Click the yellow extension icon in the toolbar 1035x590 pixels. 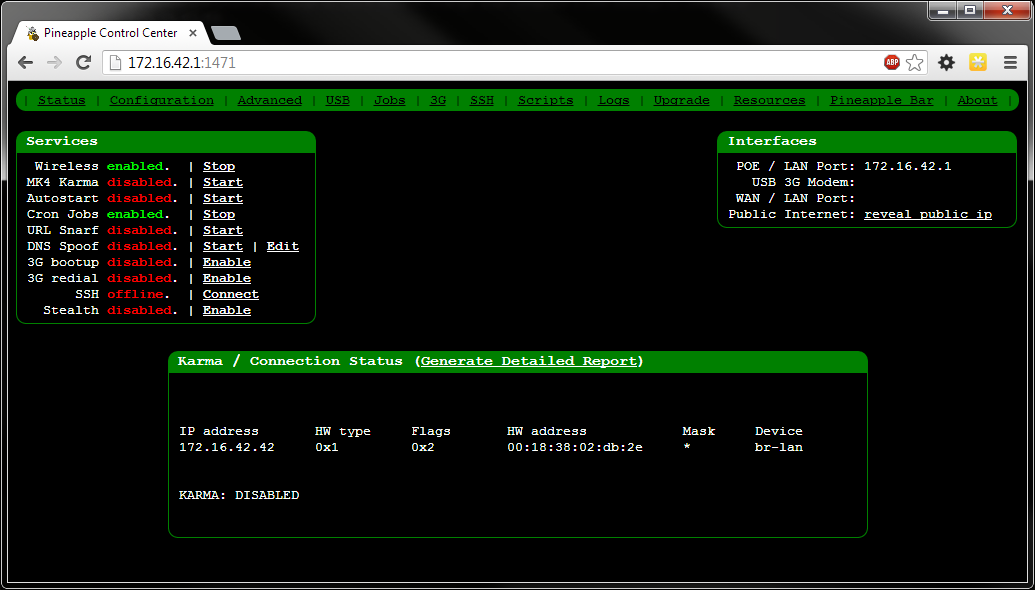click(x=978, y=63)
